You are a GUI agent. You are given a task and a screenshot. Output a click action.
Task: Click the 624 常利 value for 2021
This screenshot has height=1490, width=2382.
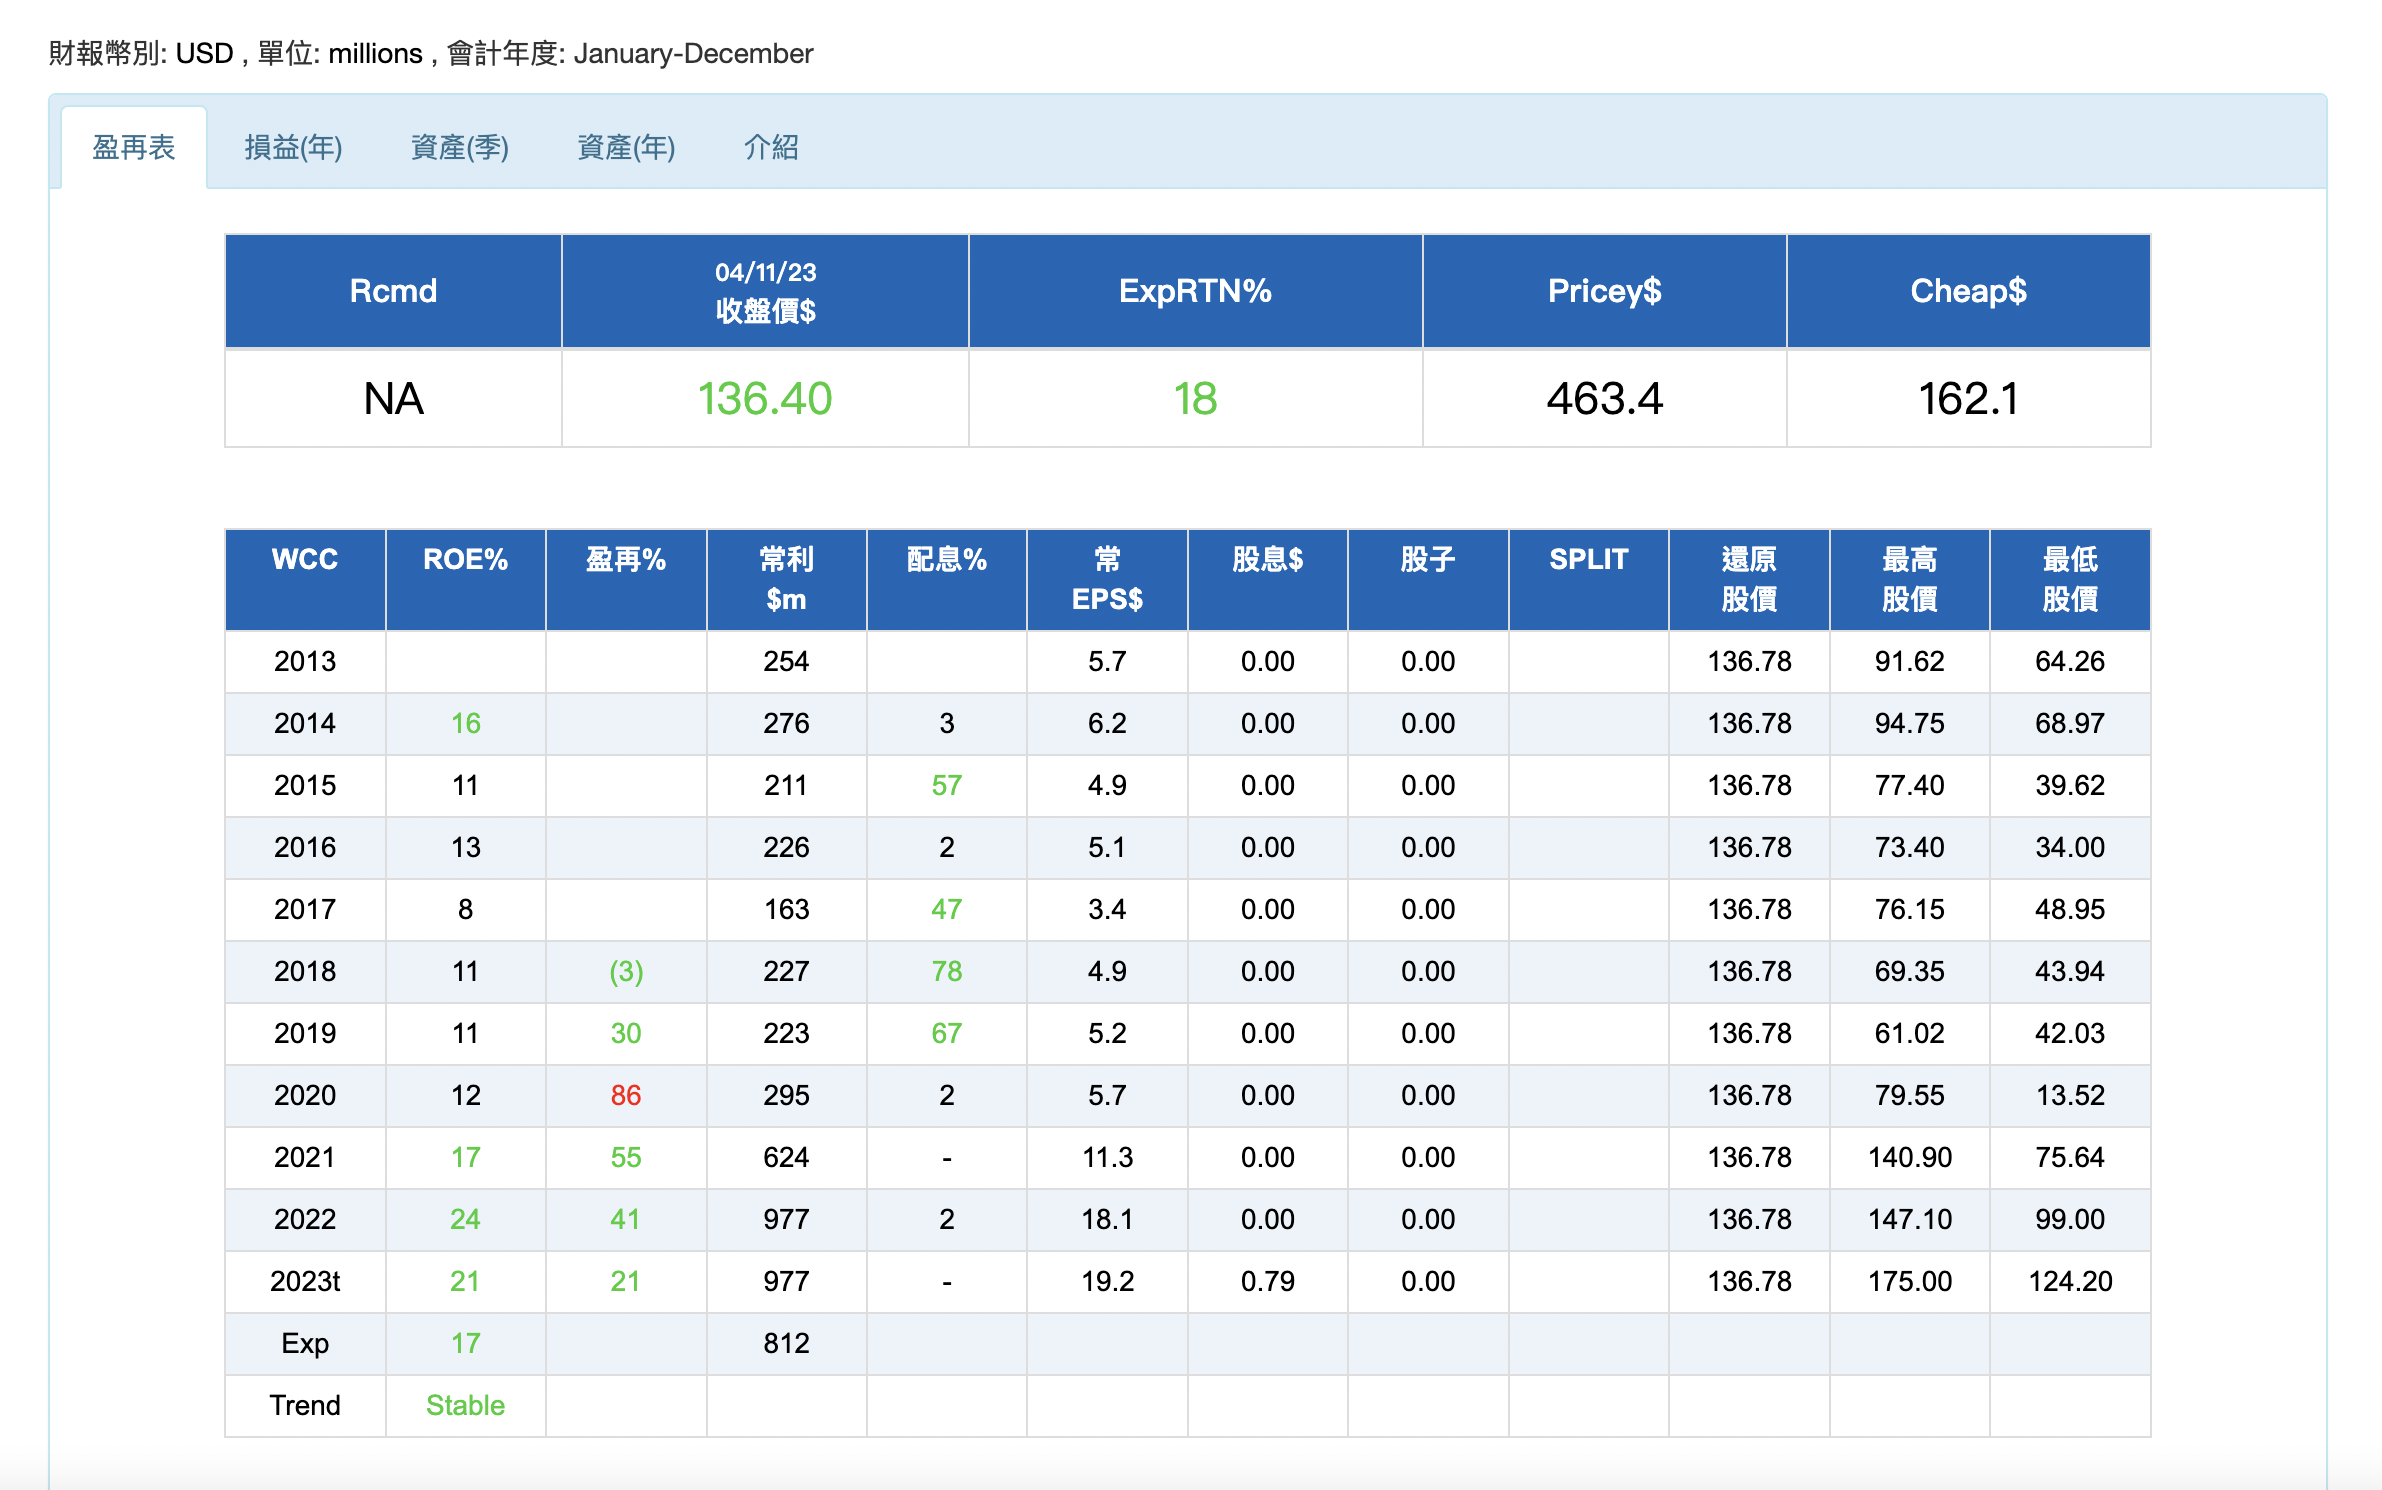[786, 1157]
